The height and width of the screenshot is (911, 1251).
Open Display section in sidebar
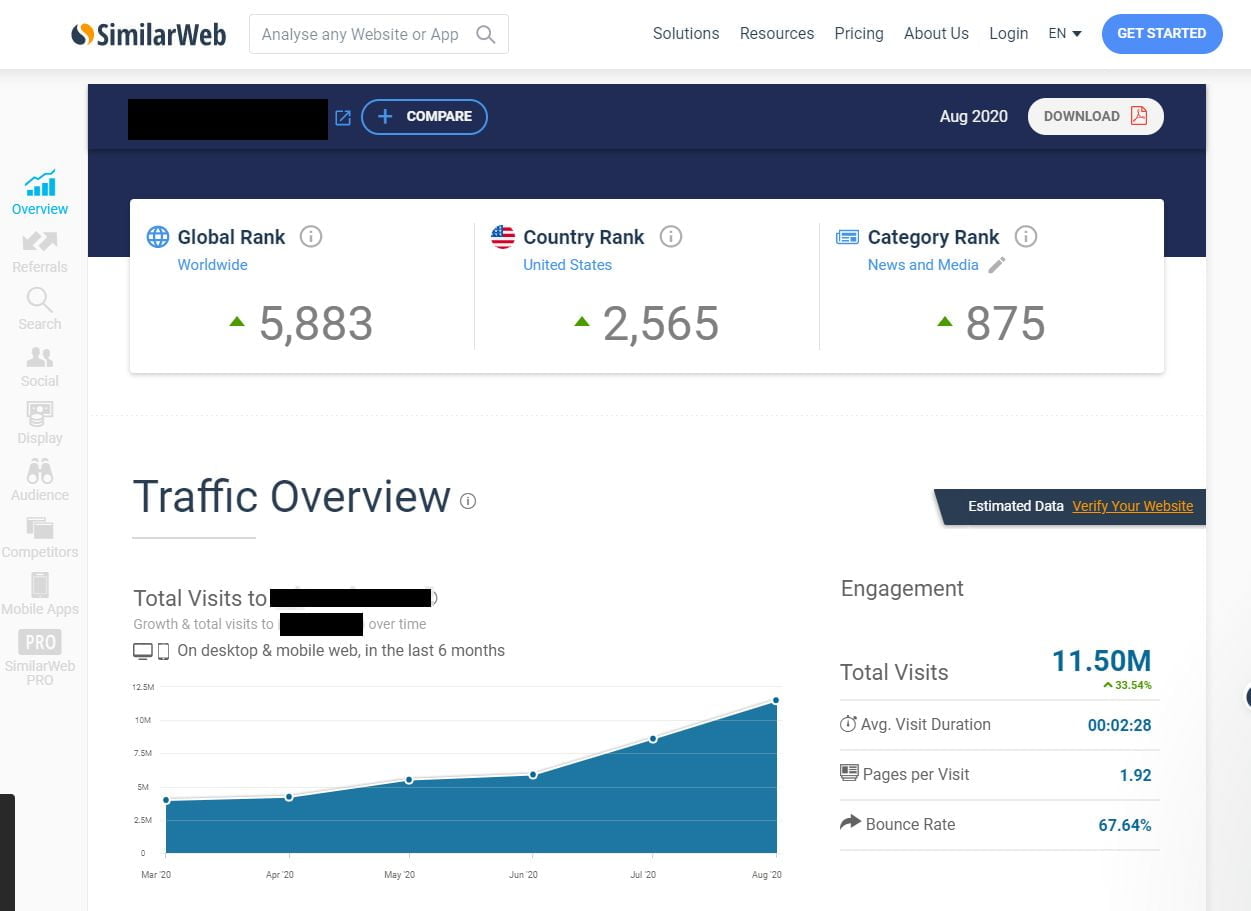pyautogui.click(x=40, y=423)
